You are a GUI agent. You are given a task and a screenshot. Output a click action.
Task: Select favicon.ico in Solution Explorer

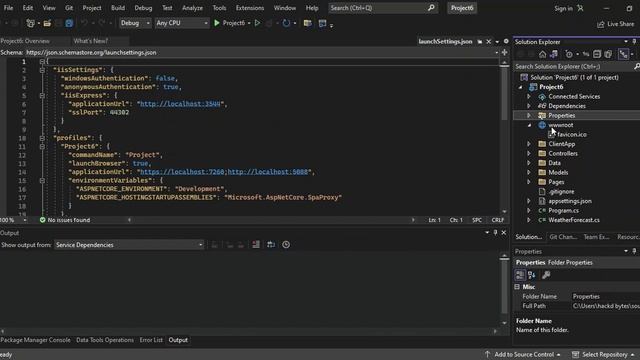[x=571, y=134]
